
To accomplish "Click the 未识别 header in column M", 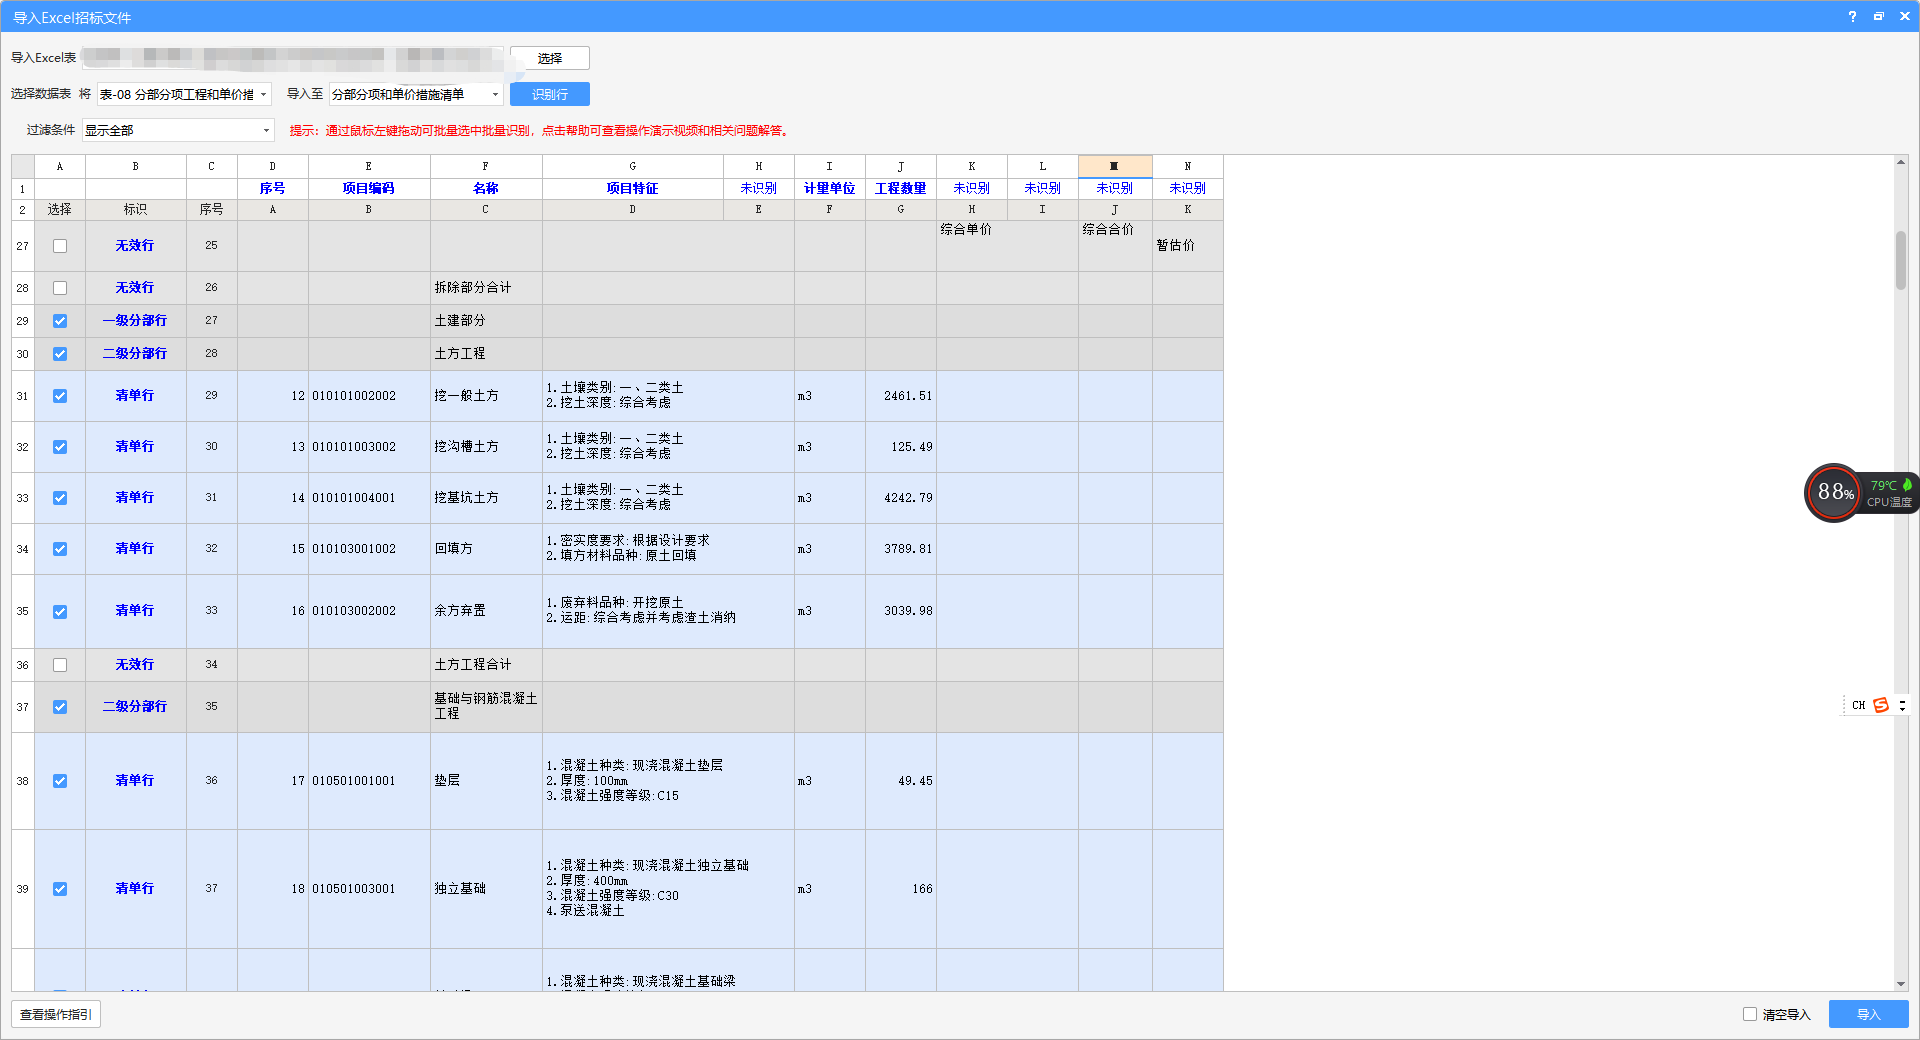I will [x=1115, y=188].
